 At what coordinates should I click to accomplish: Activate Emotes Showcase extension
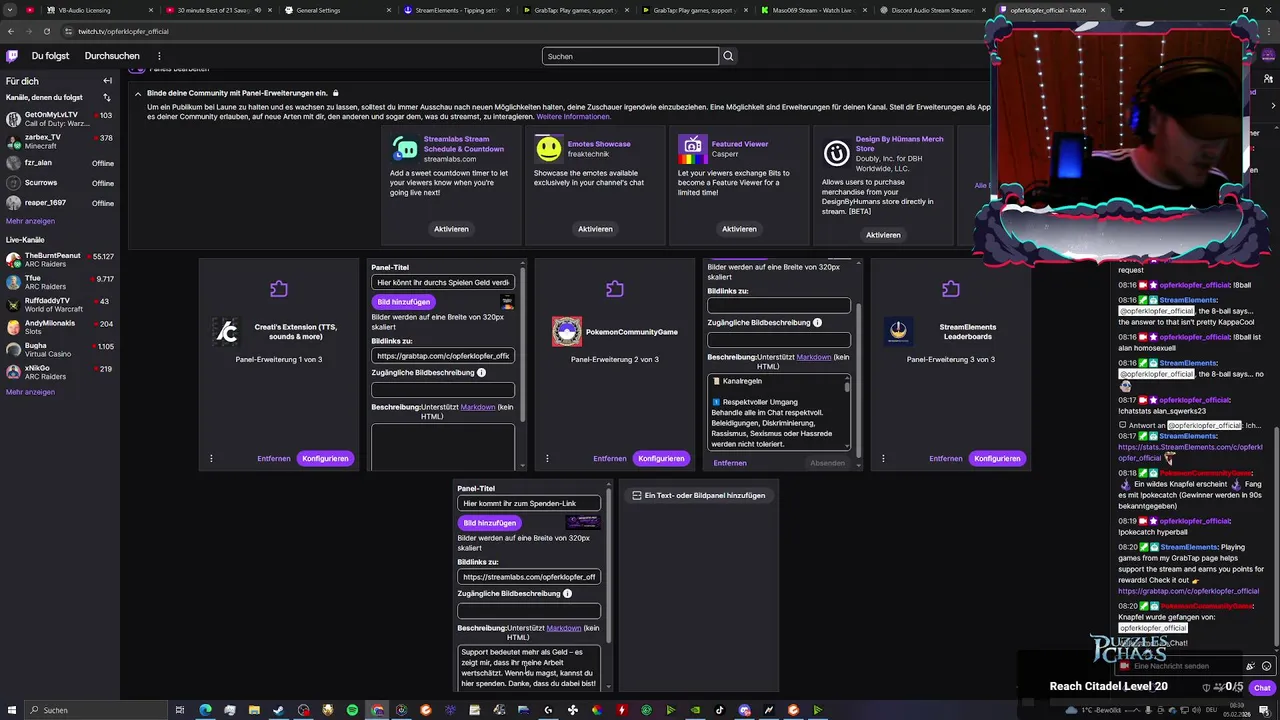tap(595, 229)
